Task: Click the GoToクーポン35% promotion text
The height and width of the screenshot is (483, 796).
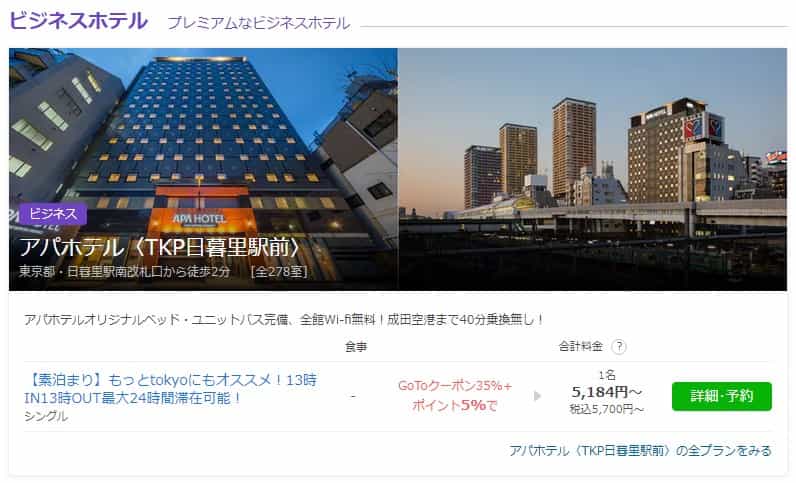Action: tap(455, 386)
